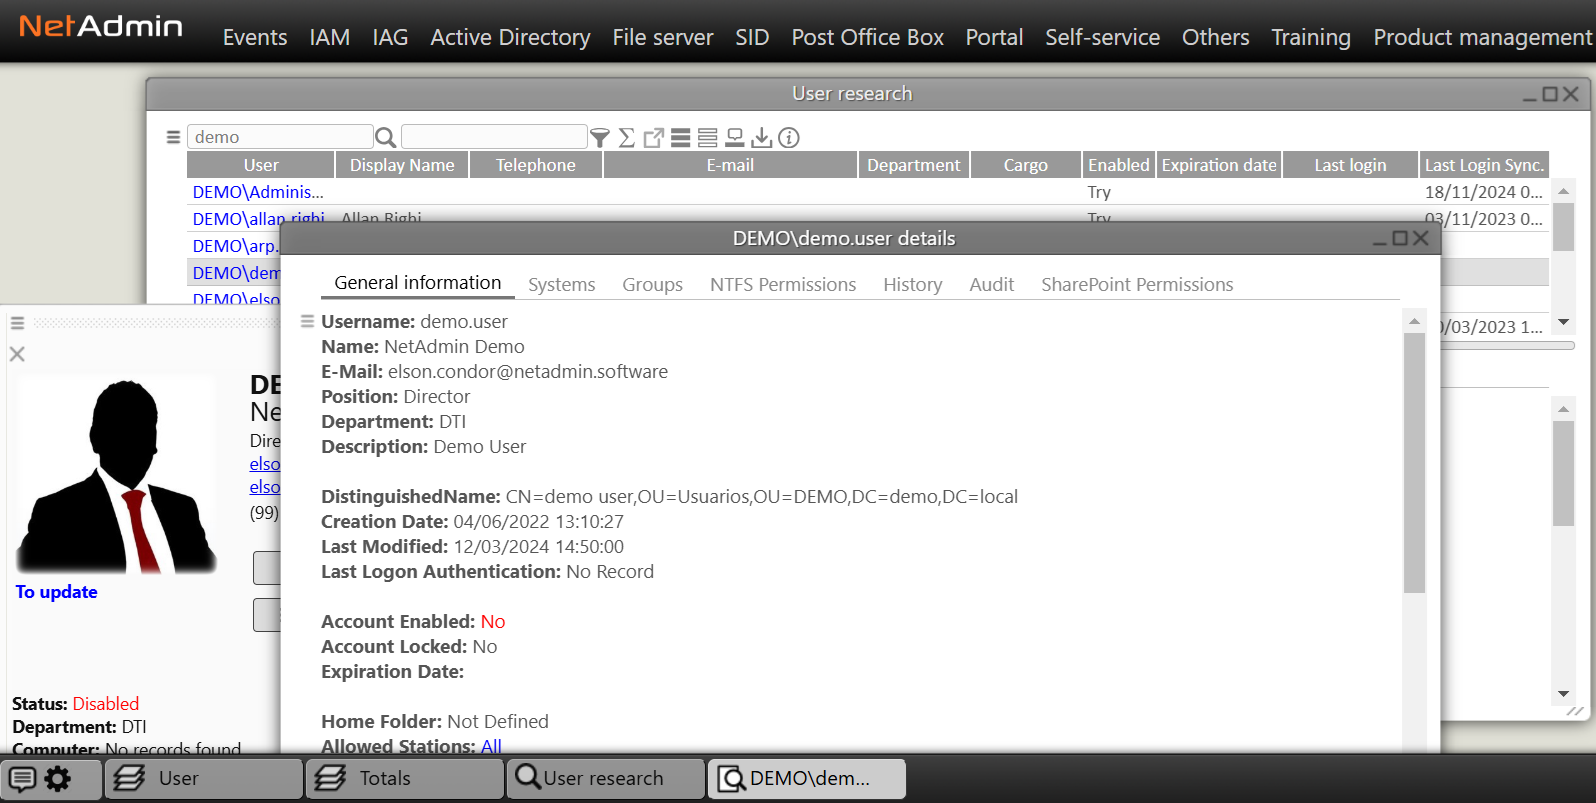Sort by the User column header
Viewport: 1596px width, 803px height.
pos(261,165)
